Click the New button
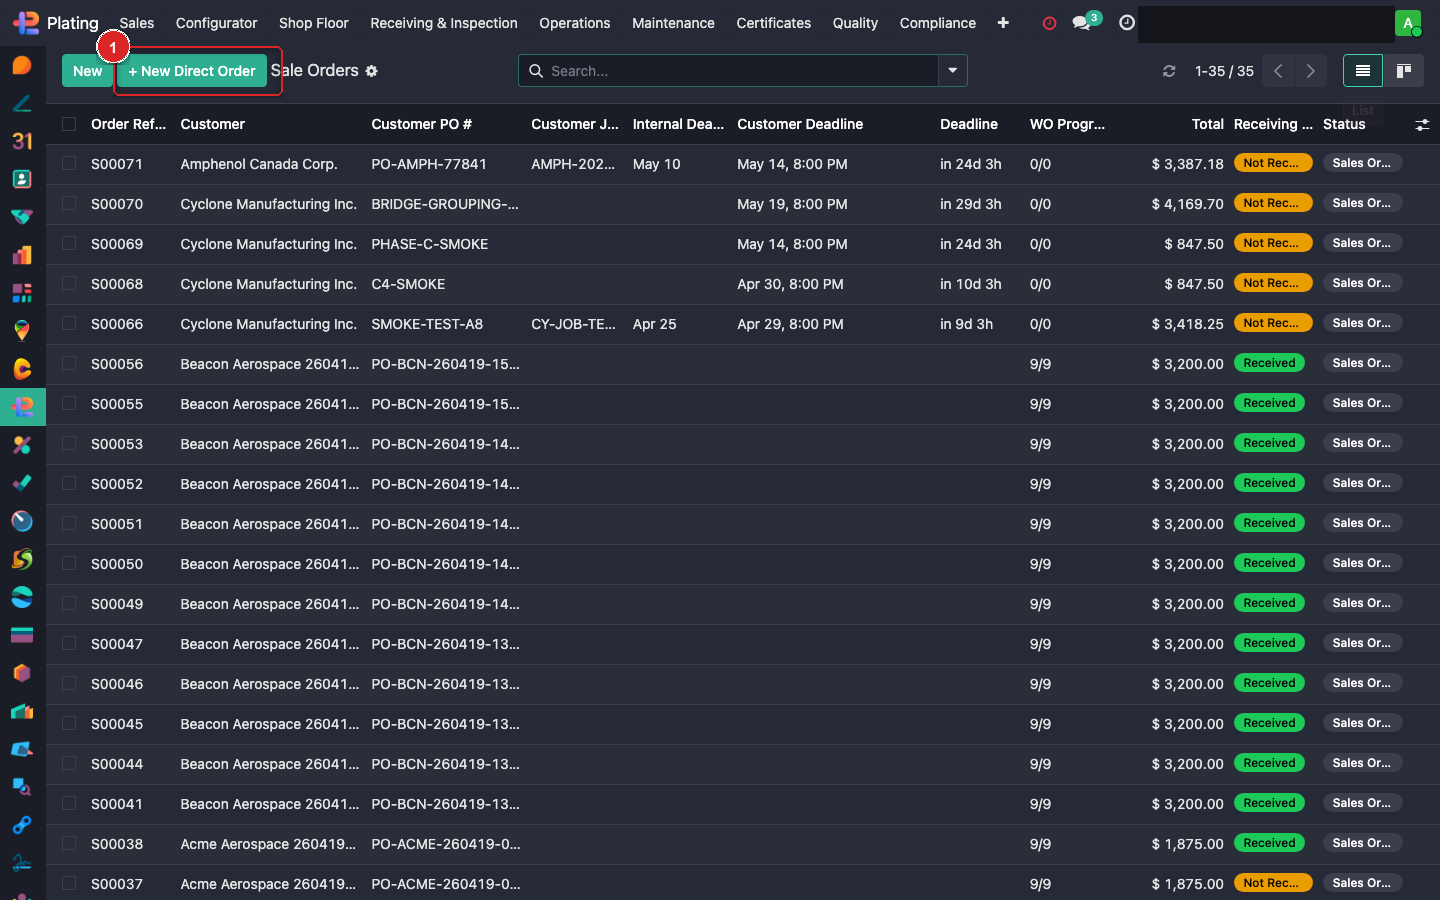This screenshot has height=900, width=1440. click(87, 71)
